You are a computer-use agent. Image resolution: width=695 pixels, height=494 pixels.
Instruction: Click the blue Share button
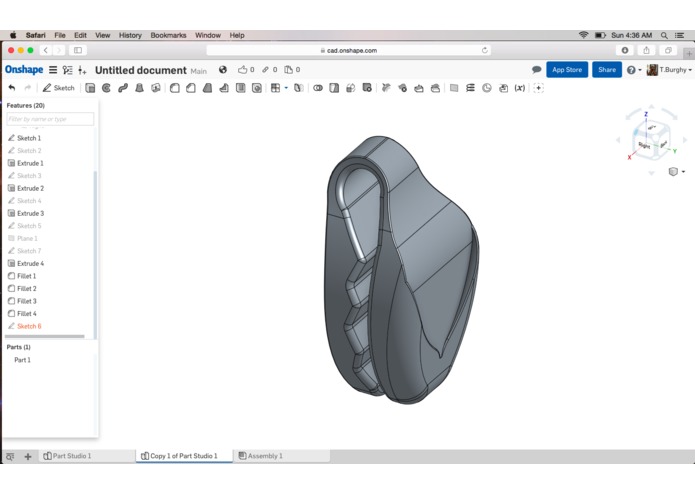(x=607, y=70)
